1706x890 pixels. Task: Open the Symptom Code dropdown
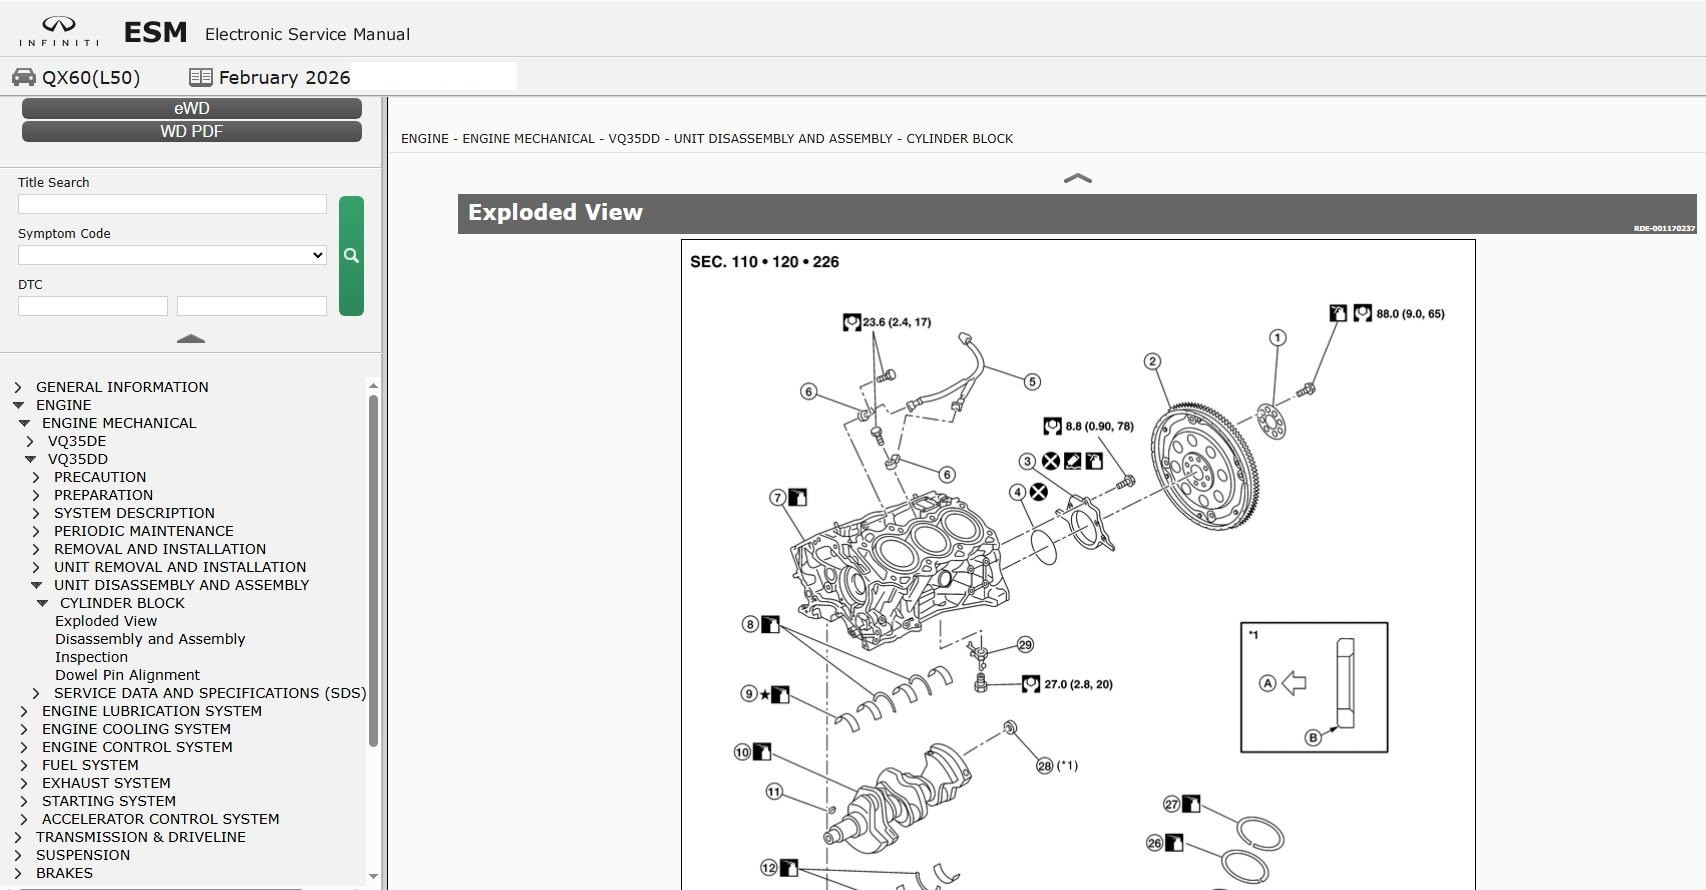pos(172,255)
